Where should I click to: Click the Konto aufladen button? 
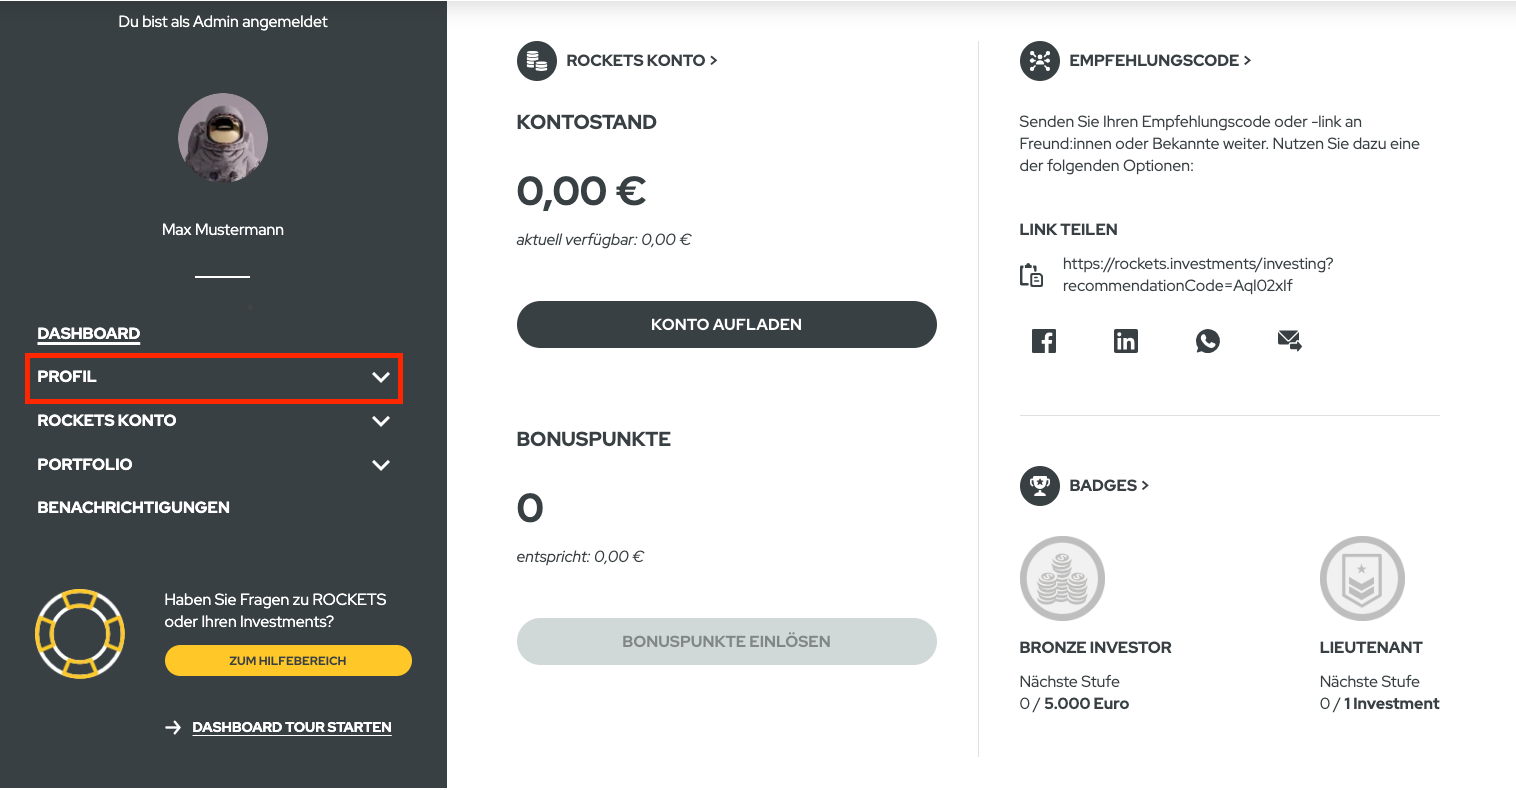[726, 325]
